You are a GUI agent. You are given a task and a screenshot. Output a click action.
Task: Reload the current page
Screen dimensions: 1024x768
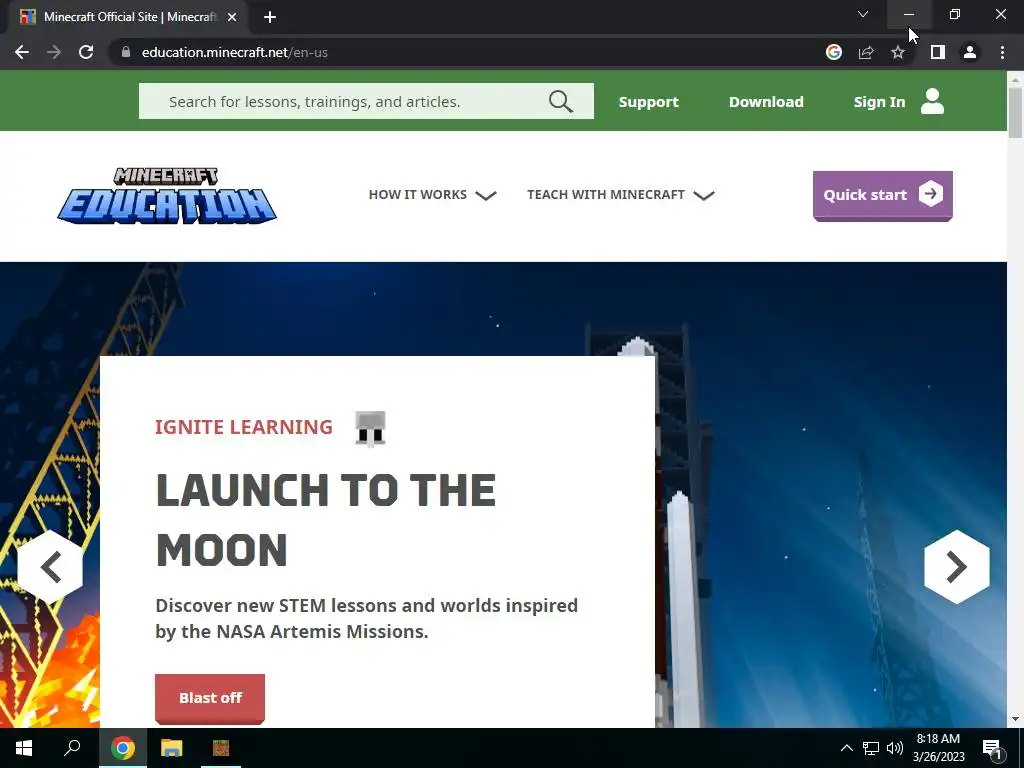coord(86,52)
